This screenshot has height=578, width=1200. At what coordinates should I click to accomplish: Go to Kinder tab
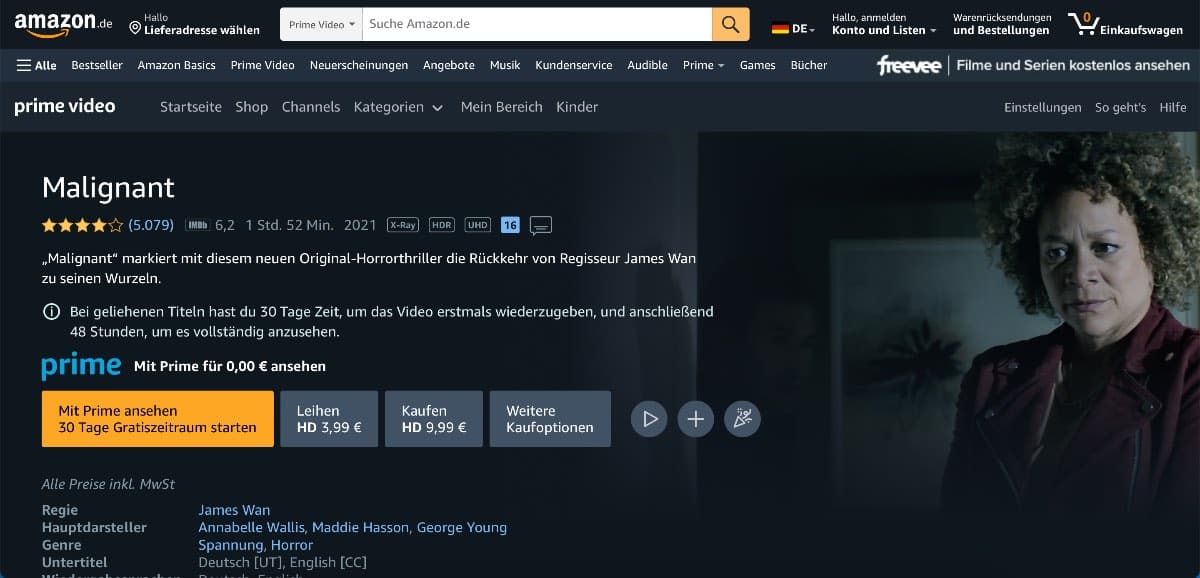(577, 107)
